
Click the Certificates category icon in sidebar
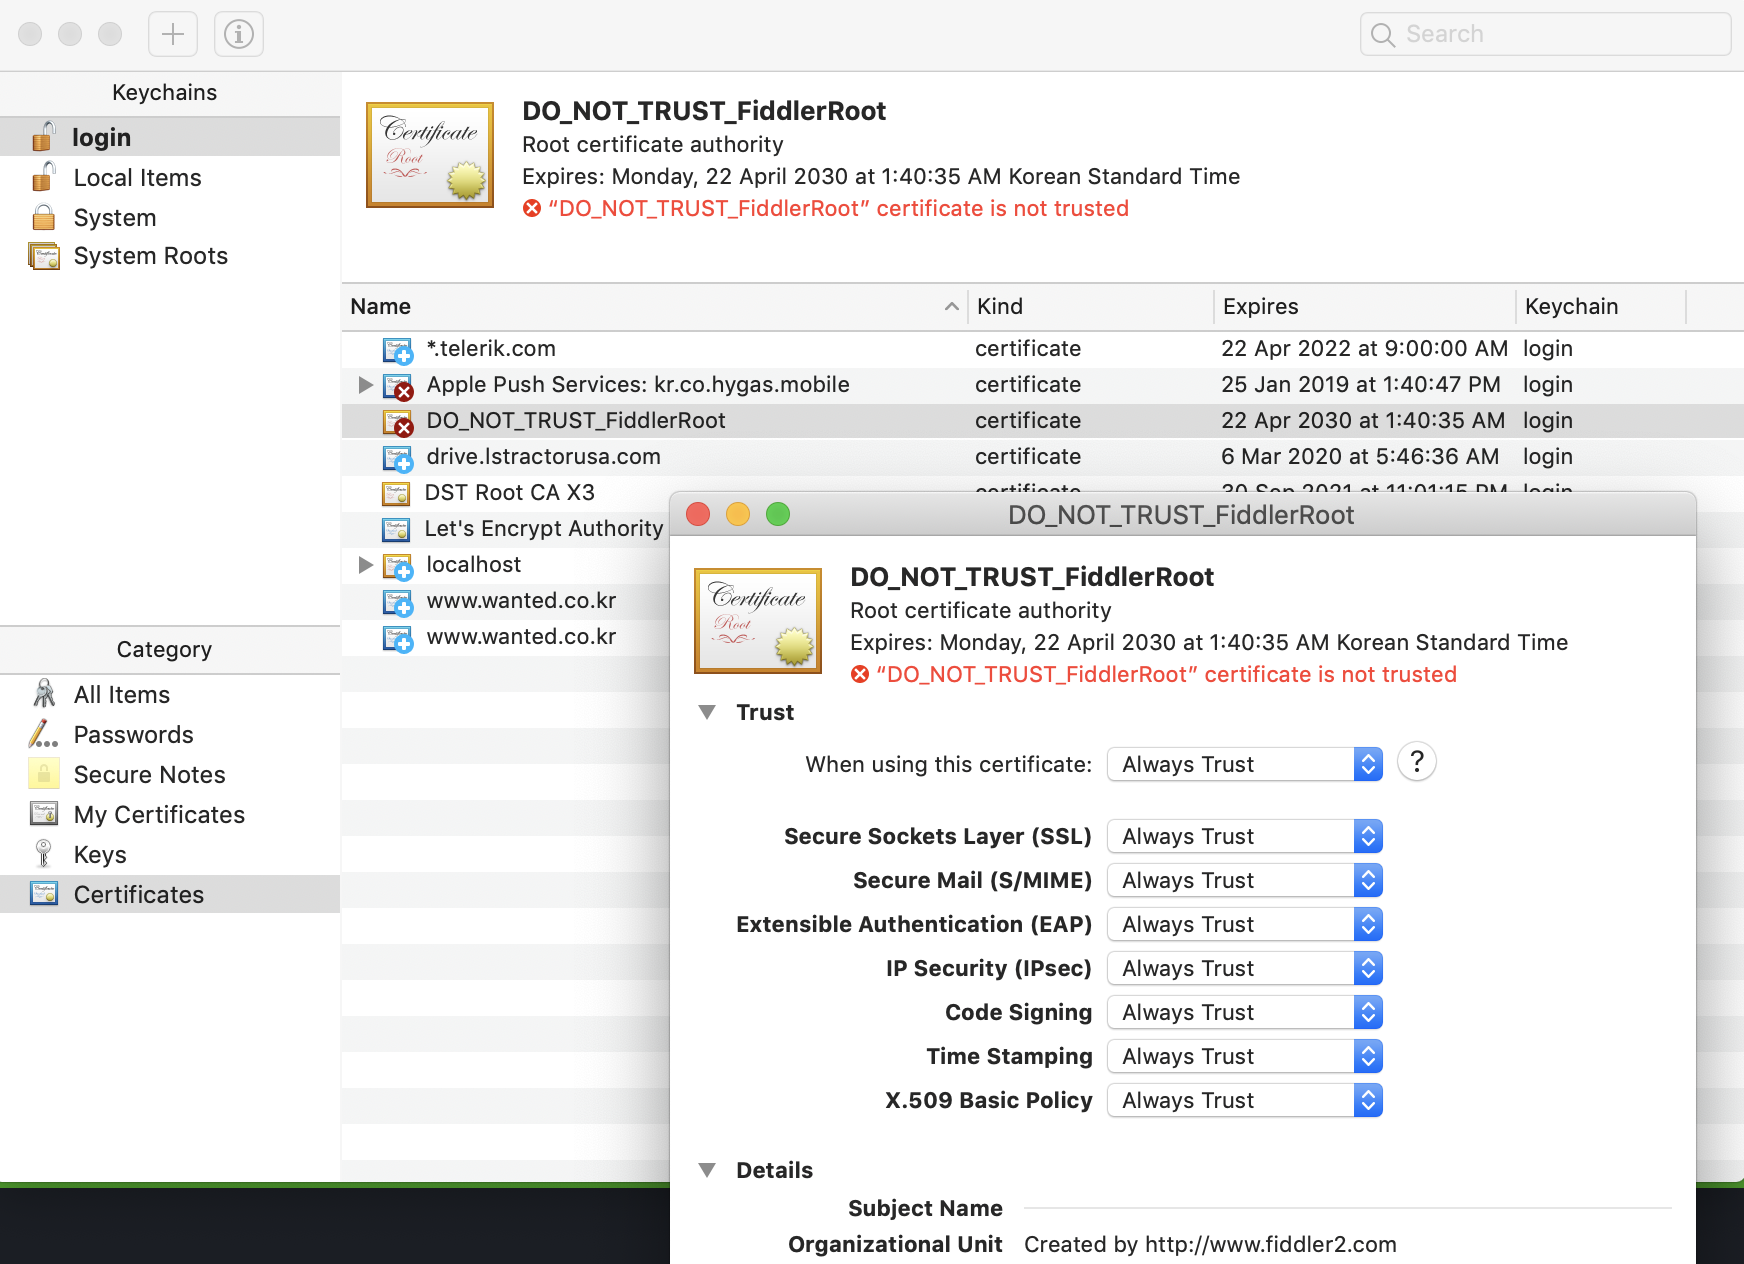pos(44,894)
